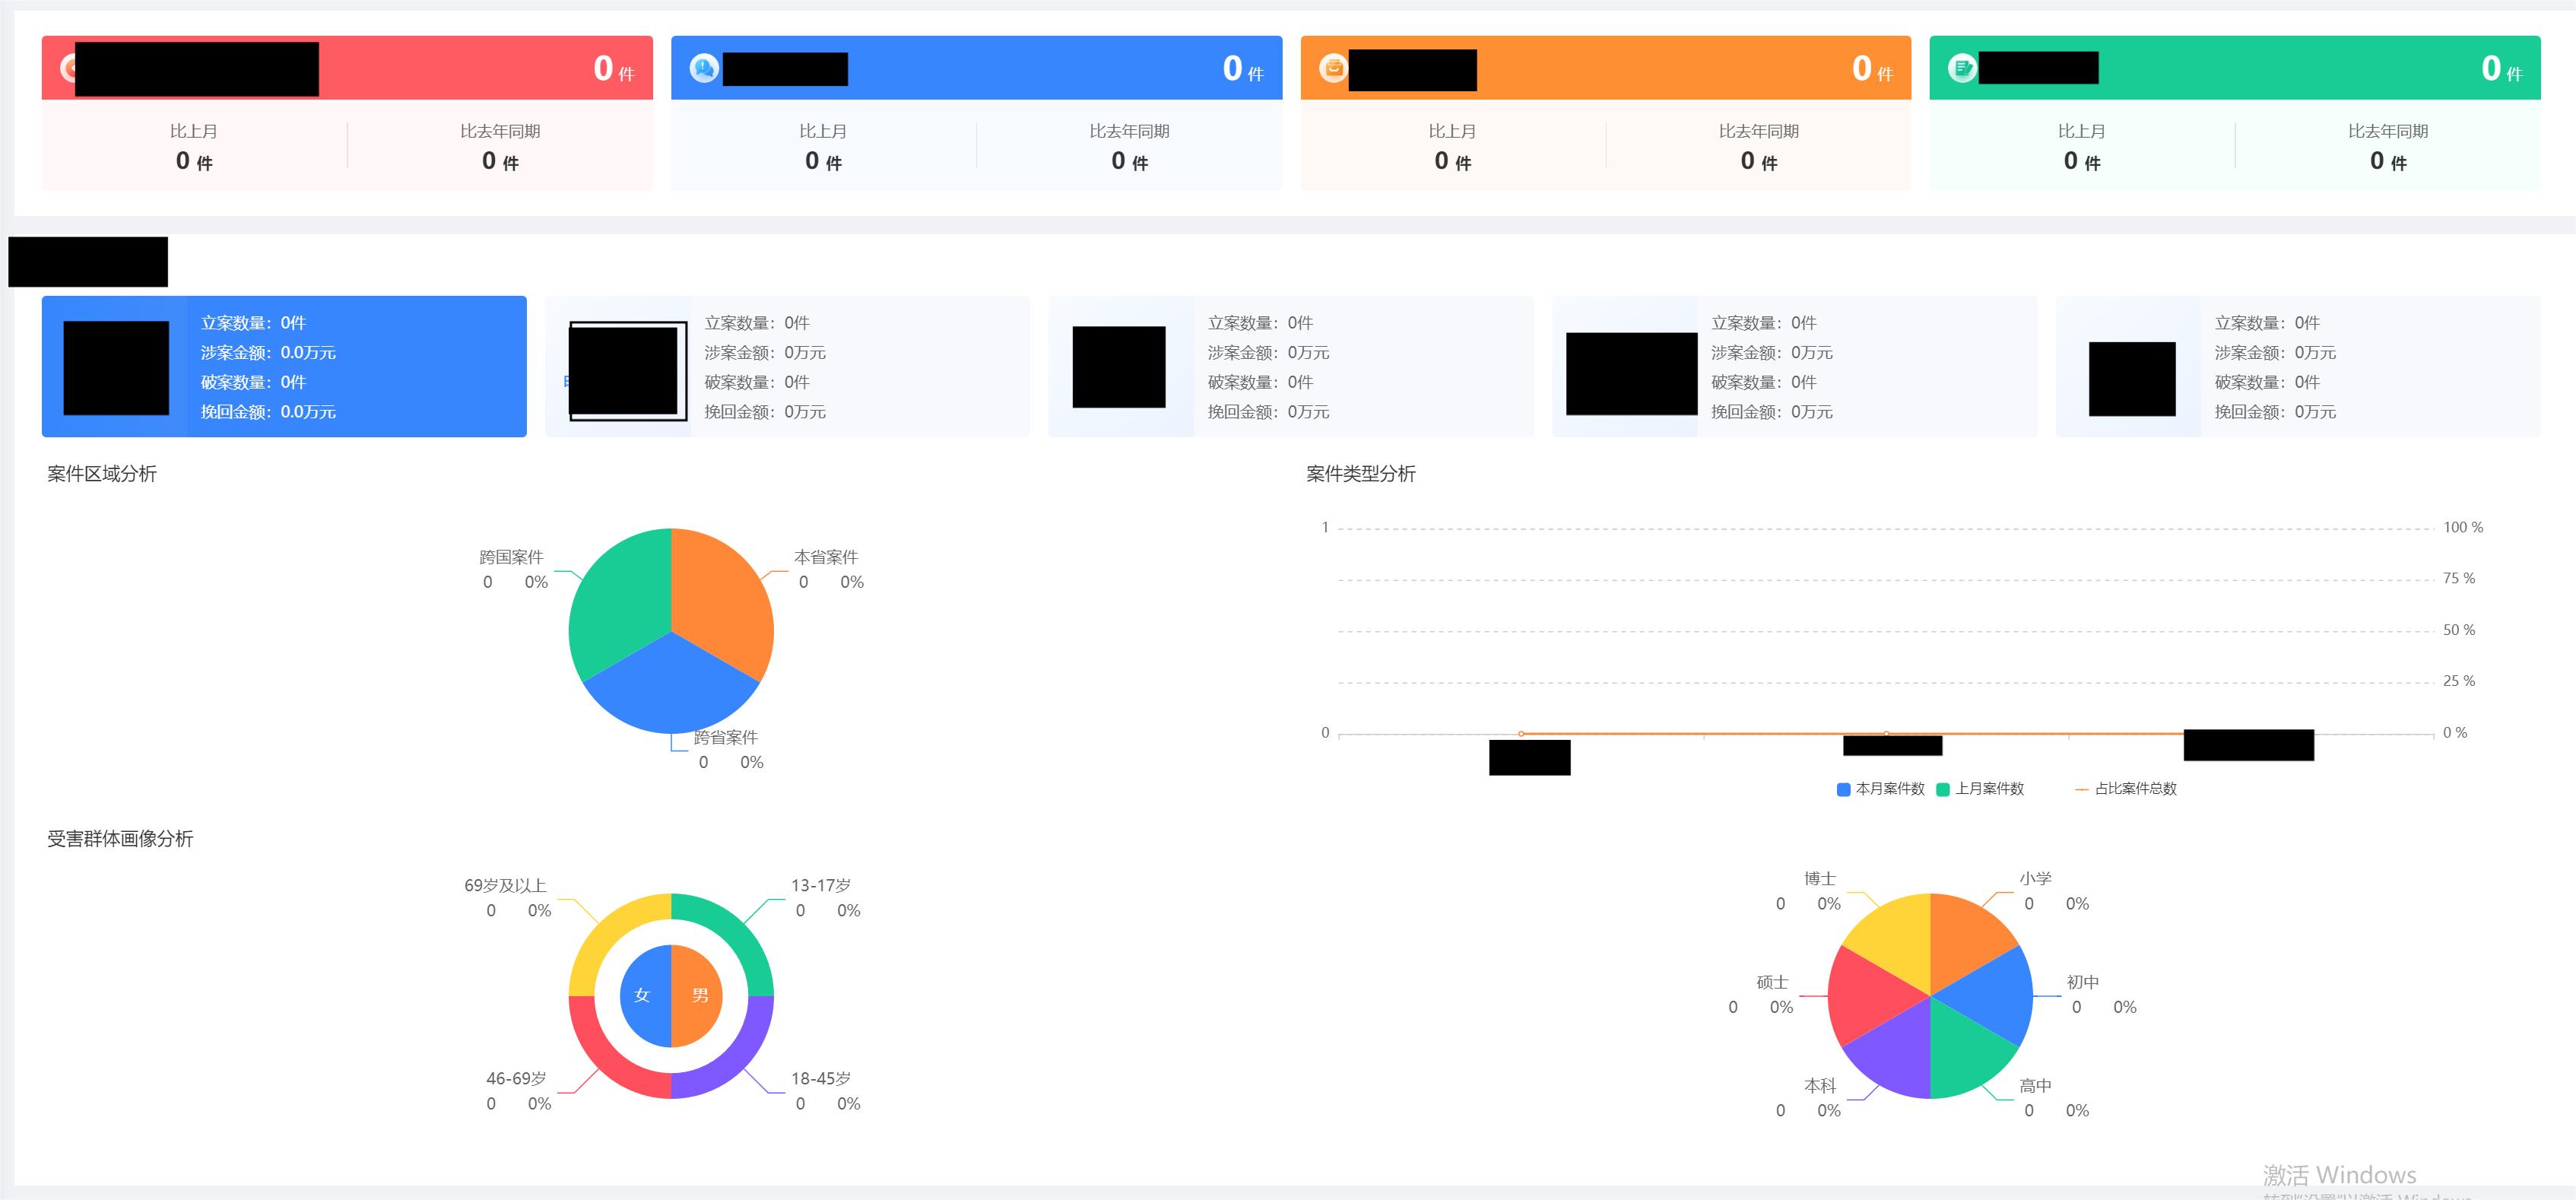Click the 跨国案件 pie label

[511, 557]
